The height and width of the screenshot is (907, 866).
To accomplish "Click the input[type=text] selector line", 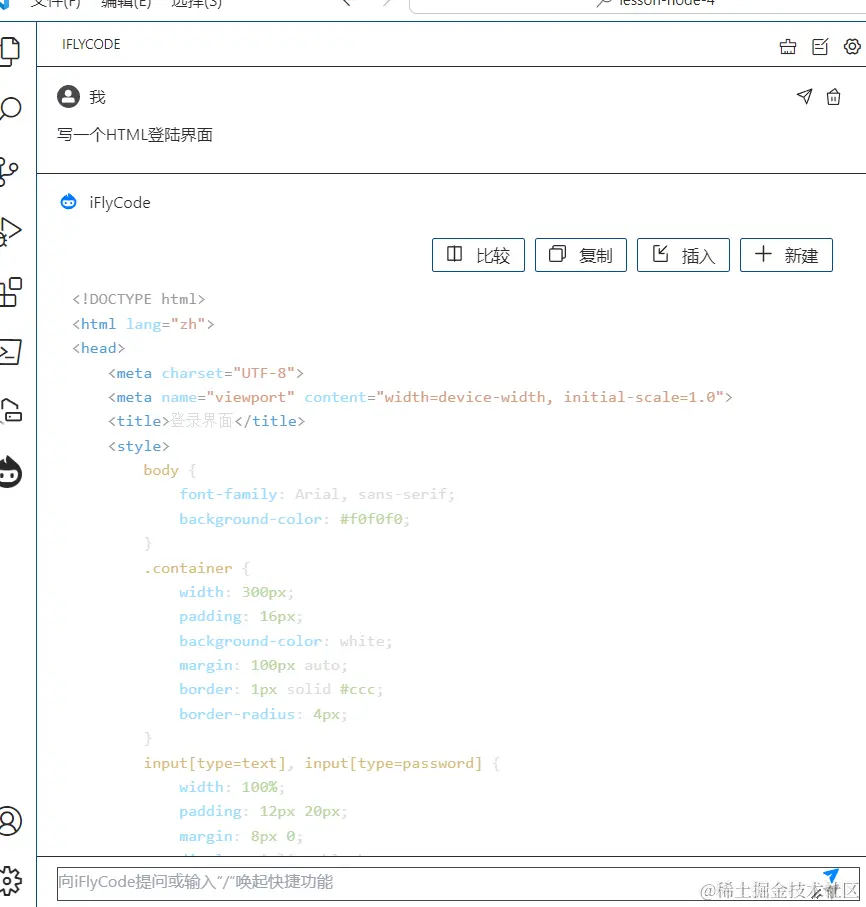I will [x=322, y=764].
